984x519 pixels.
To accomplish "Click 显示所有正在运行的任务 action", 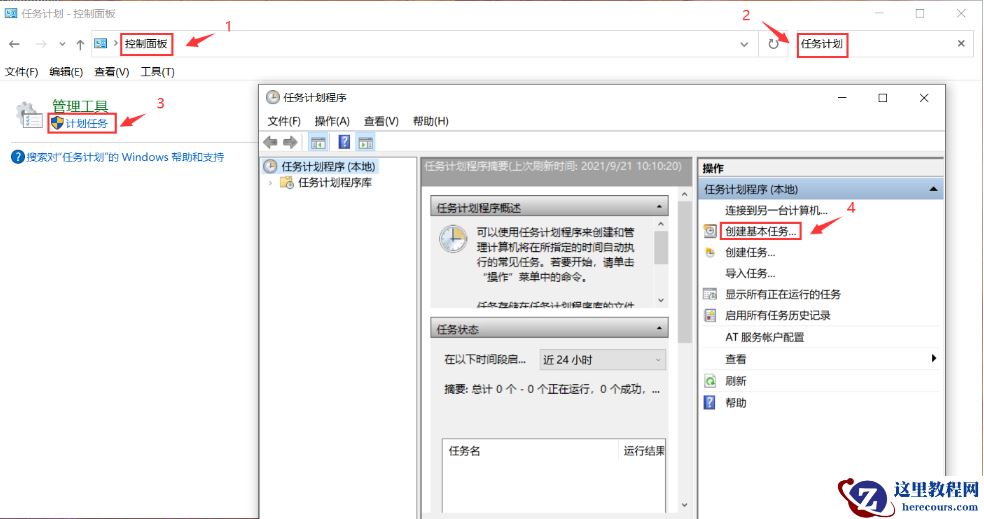I will click(x=783, y=294).
